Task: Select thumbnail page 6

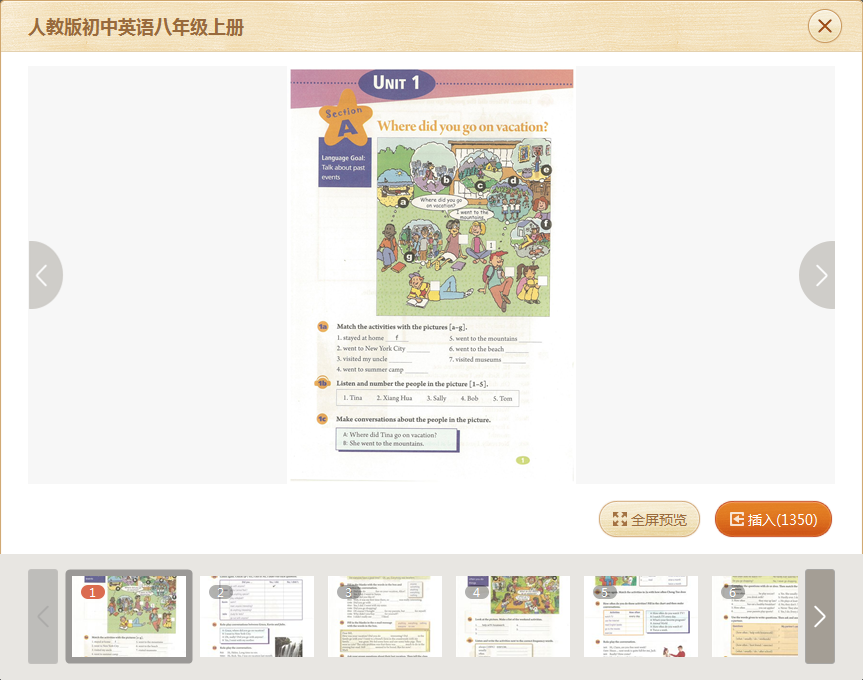Action: tap(755, 616)
